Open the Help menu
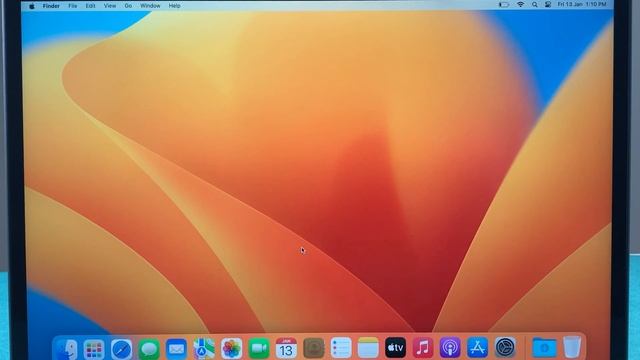The height and width of the screenshot is (360, 640). (x=174, y=6)
